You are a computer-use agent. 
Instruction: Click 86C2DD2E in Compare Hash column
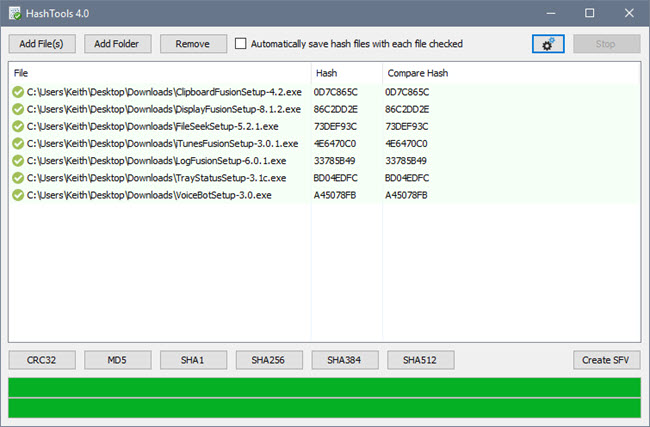[x=407, y=109]
